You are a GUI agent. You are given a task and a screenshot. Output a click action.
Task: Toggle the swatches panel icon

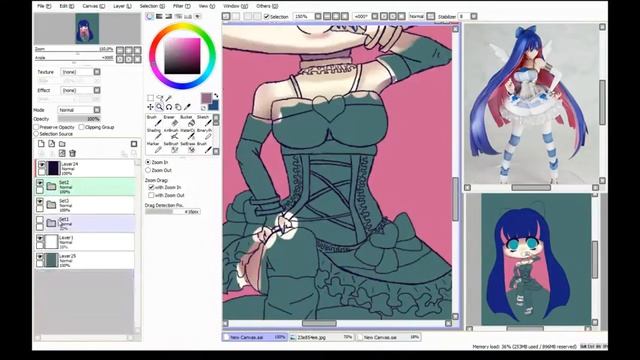pyautogui.click(x=188, y=16)
